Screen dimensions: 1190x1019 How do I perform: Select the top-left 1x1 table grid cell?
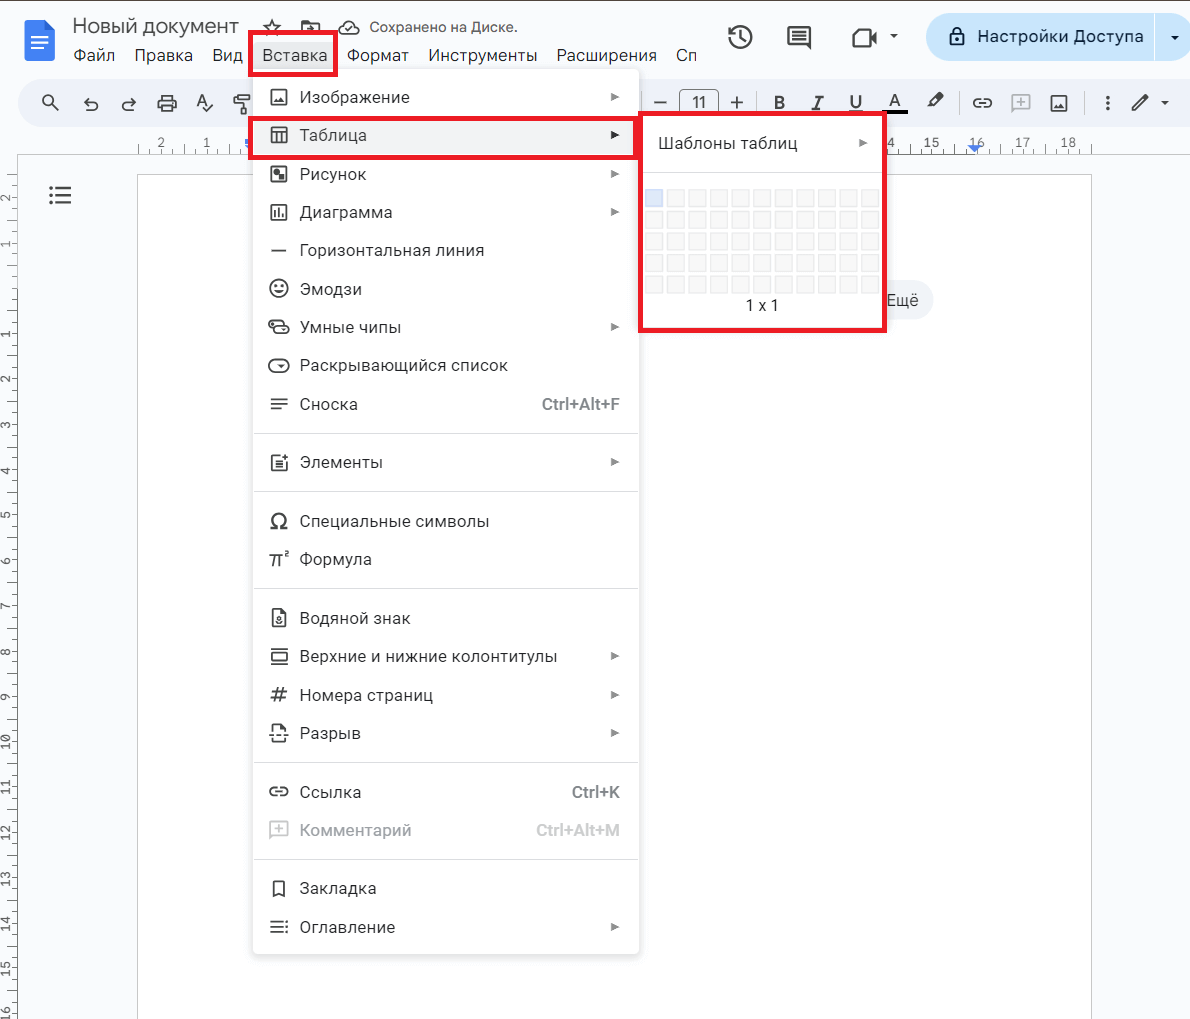[654, 198]
